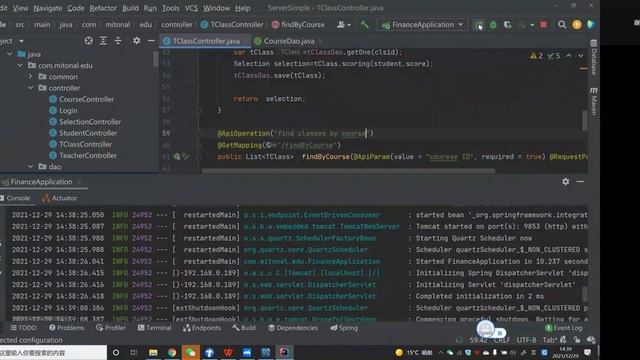Open the Spring tool window

coord(344,328)
